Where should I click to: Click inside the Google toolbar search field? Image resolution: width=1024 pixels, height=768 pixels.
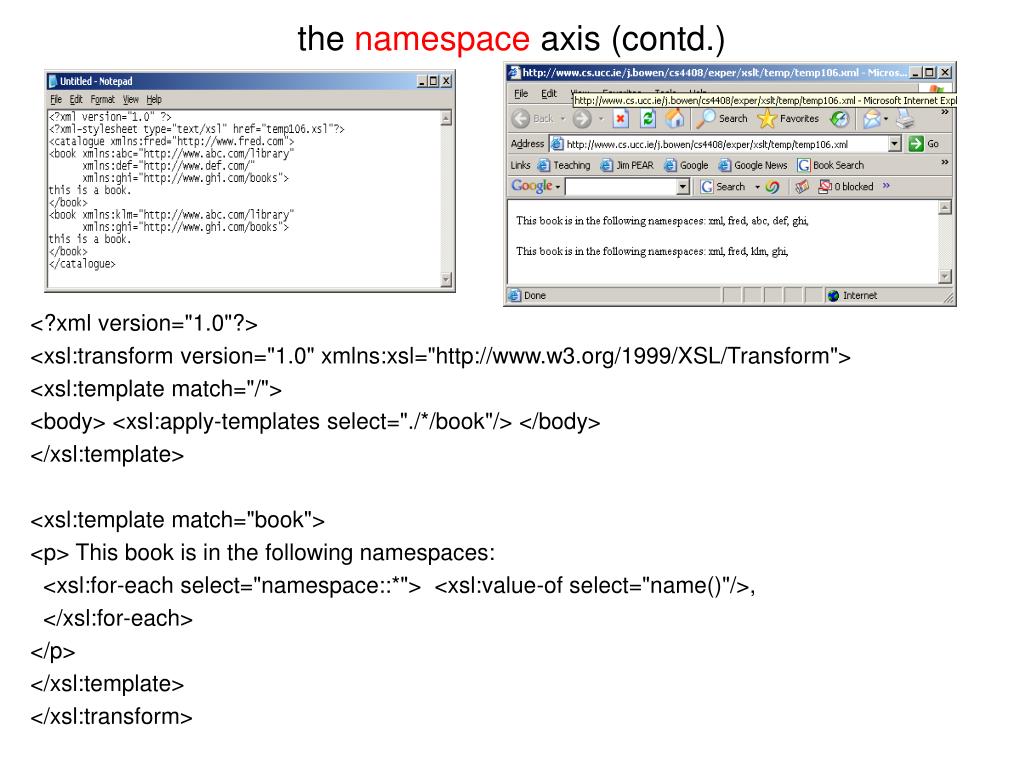621,187
